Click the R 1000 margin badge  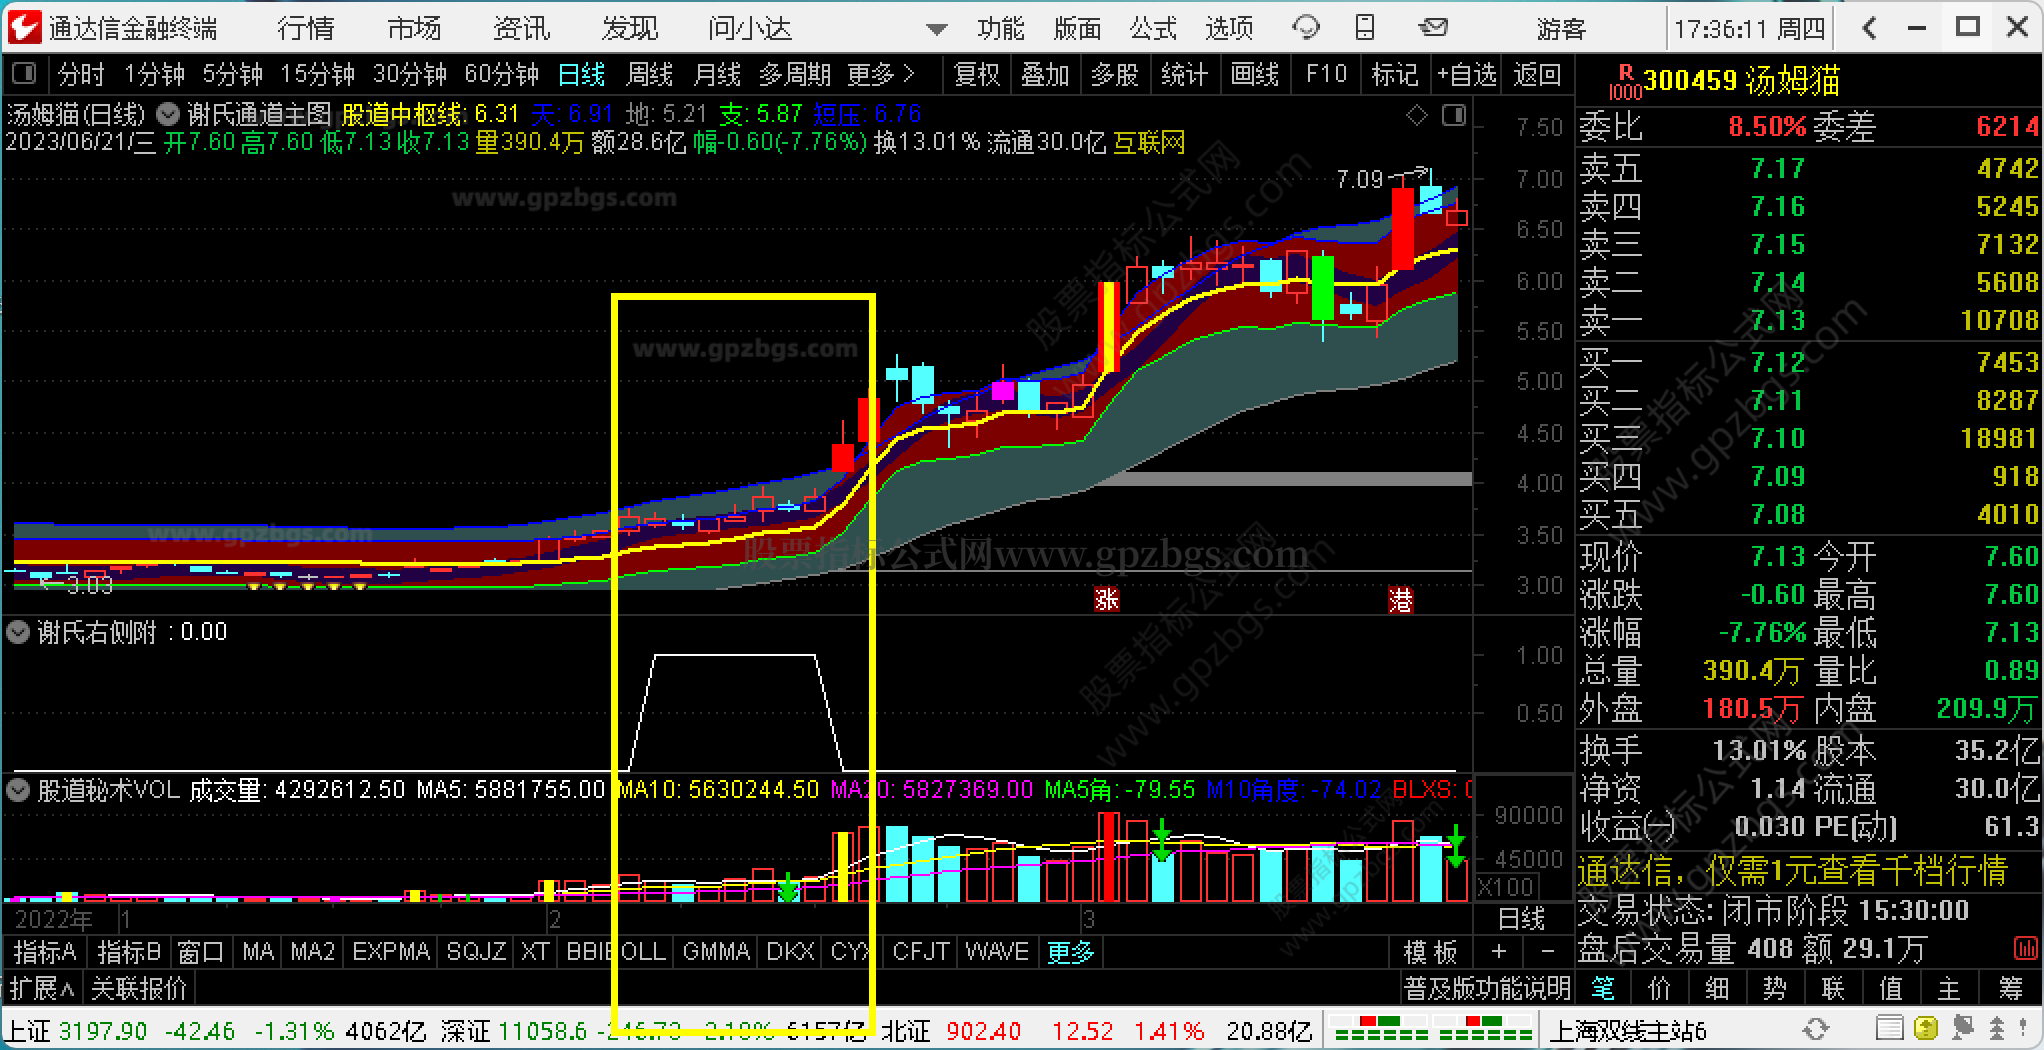click(1624, 81)
